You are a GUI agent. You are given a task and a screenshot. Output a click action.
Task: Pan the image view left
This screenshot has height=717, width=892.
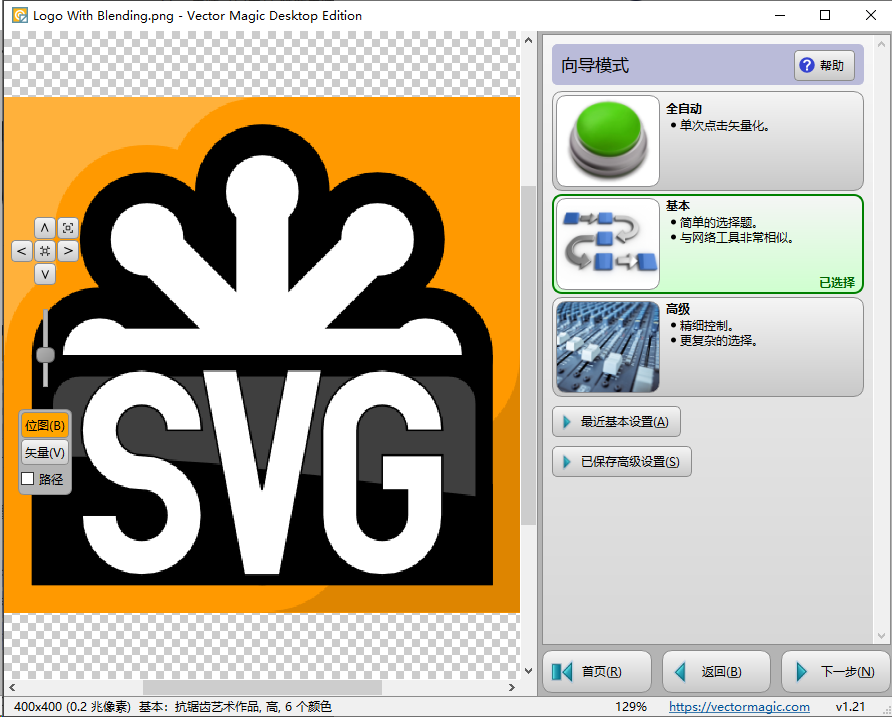[22, 251]
